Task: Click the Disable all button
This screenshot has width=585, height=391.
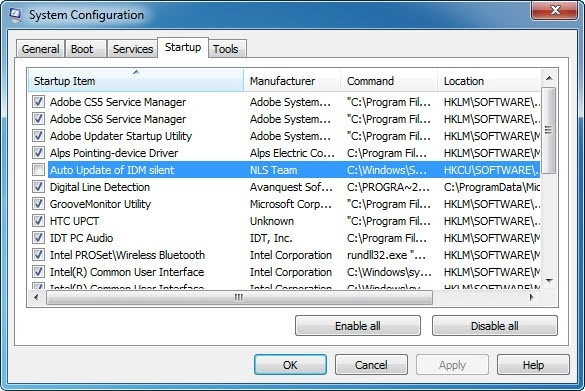Action: tap(495, 326)
